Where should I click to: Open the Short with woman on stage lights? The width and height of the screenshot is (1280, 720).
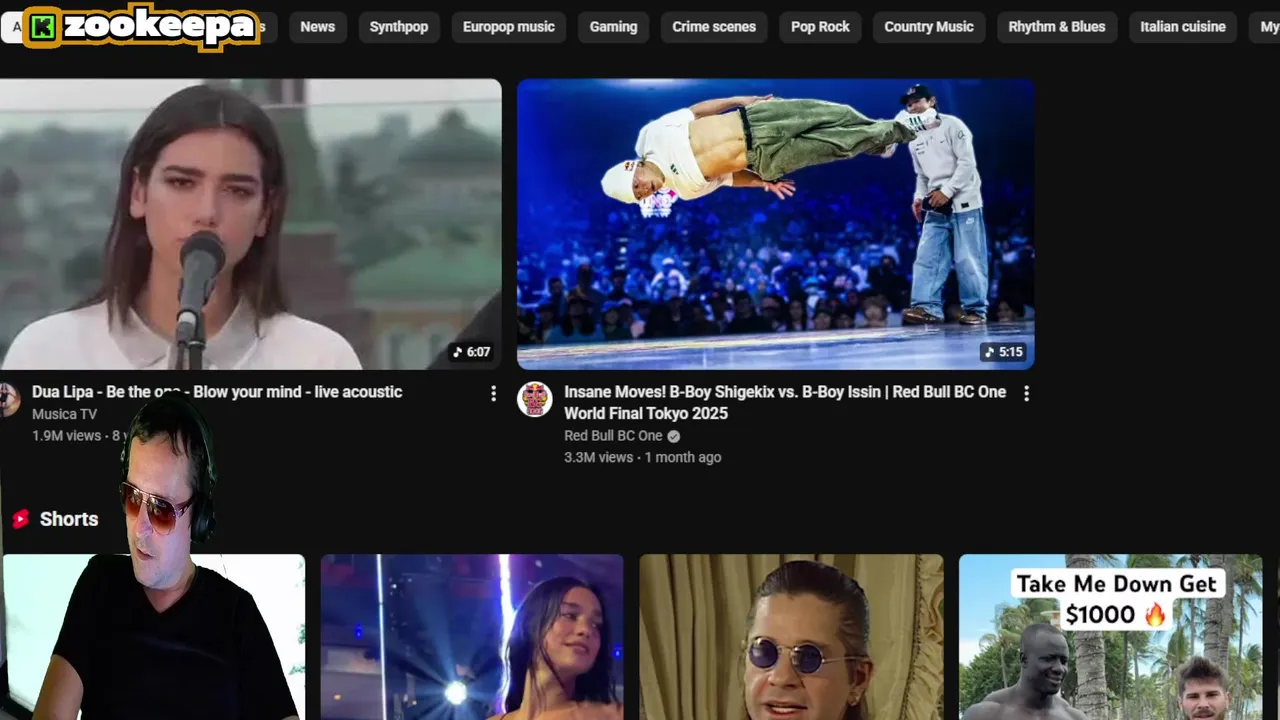click(x=472, y=637)
